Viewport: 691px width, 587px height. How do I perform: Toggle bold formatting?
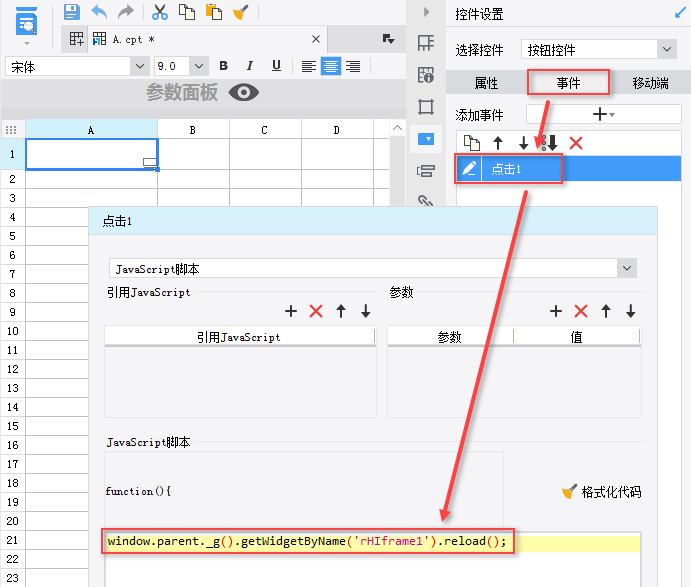click(223, 66)
